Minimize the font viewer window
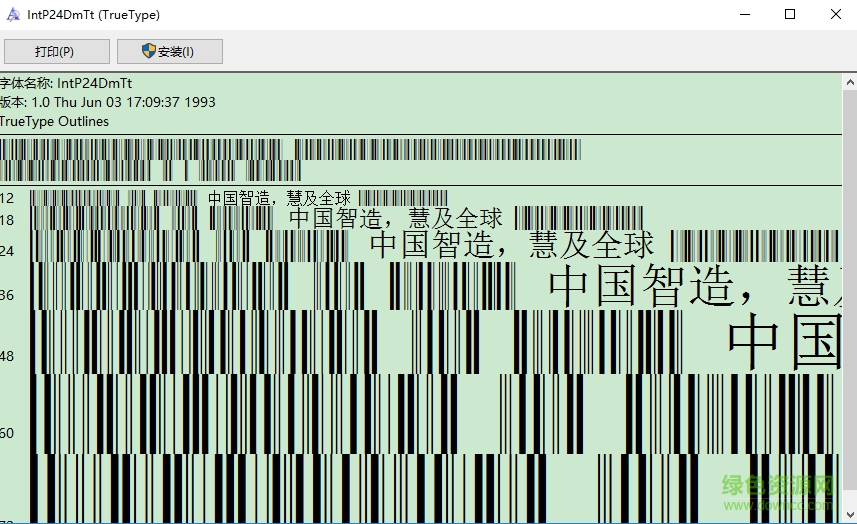The image size is (857, 524). pos(744,15)
